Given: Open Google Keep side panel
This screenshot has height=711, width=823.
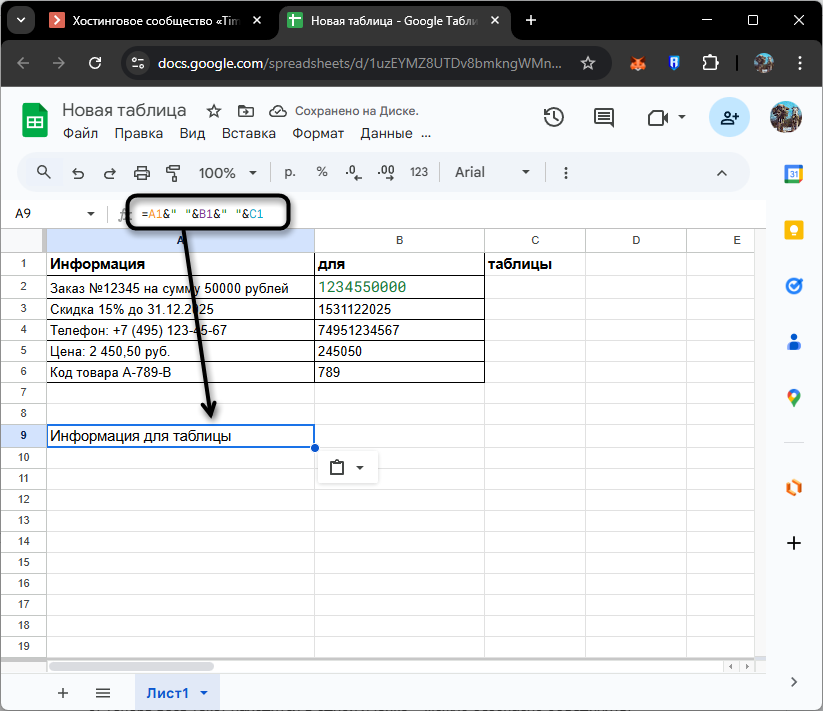Looking at the screenshot, I should (794, 230).
